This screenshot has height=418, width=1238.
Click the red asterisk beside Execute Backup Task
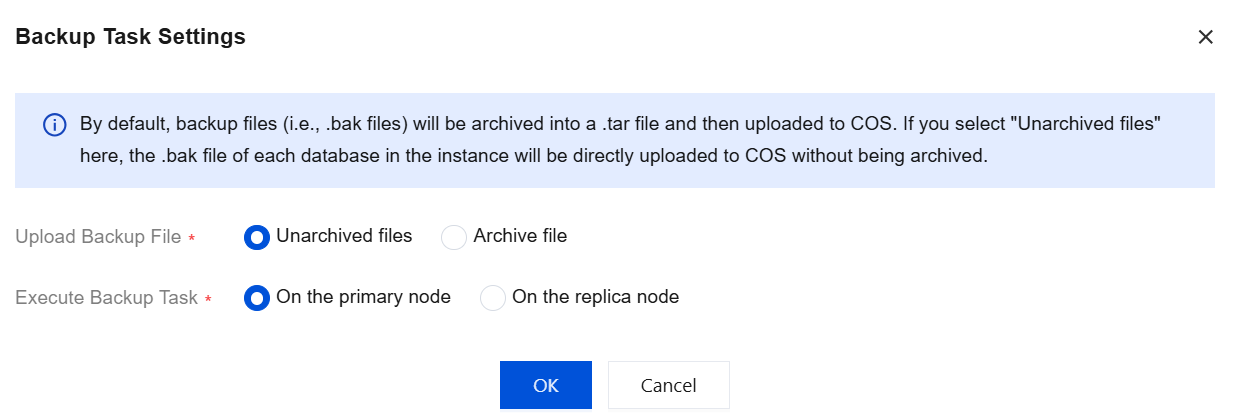click(208, 300)
